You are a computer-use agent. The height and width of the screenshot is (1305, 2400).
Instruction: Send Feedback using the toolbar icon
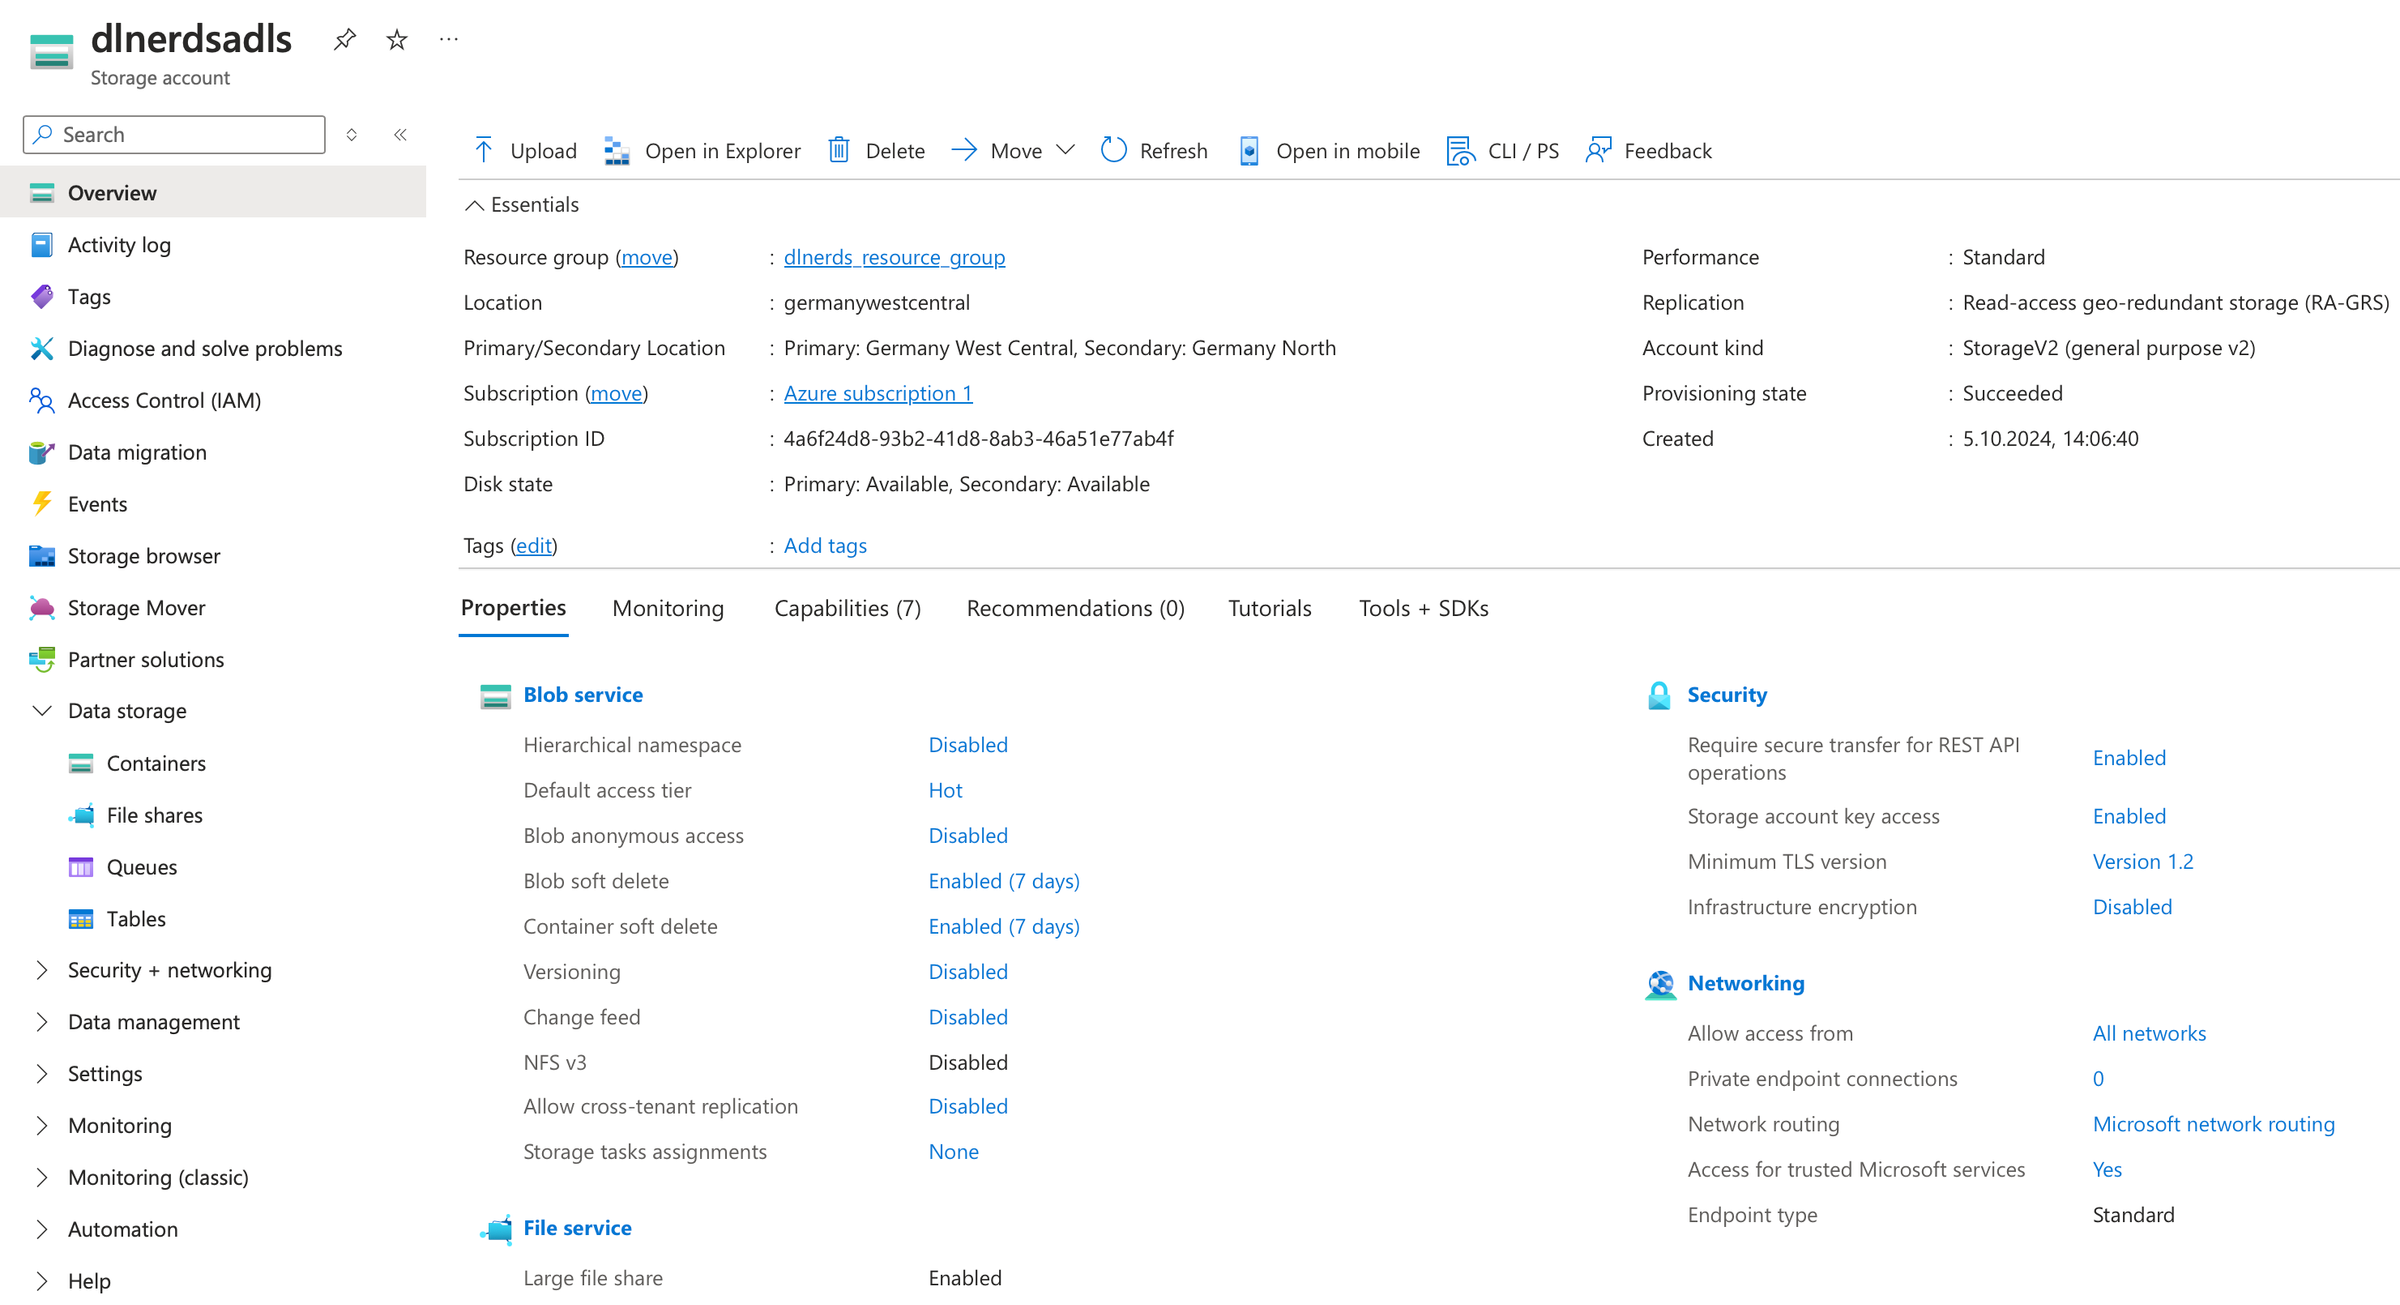(x=1597, y=149)
